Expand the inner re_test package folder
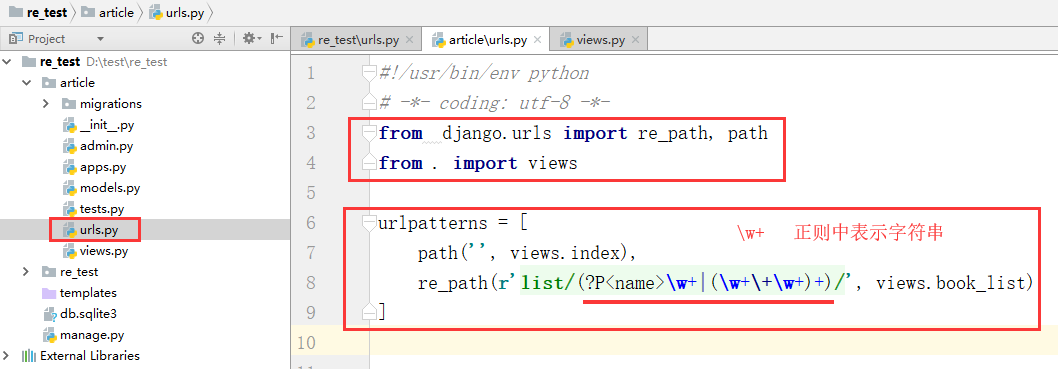The width and height of the screenshot is (1058, 369). tap(27, 271)
